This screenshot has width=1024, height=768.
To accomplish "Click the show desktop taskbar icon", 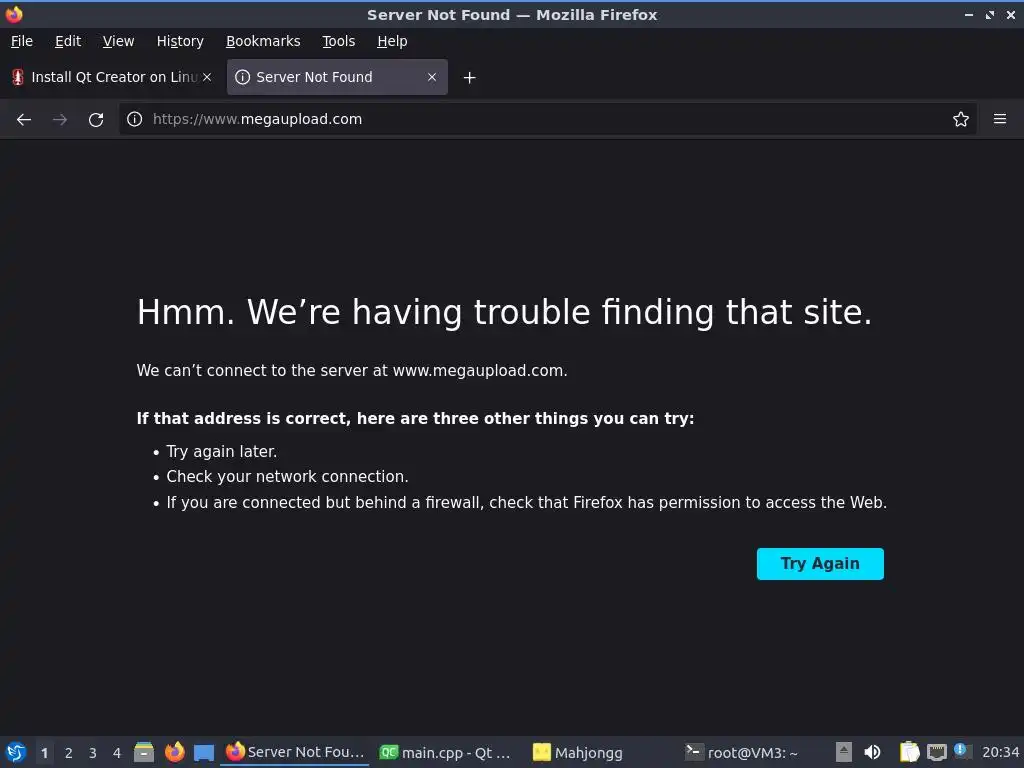I will point(204,753).
